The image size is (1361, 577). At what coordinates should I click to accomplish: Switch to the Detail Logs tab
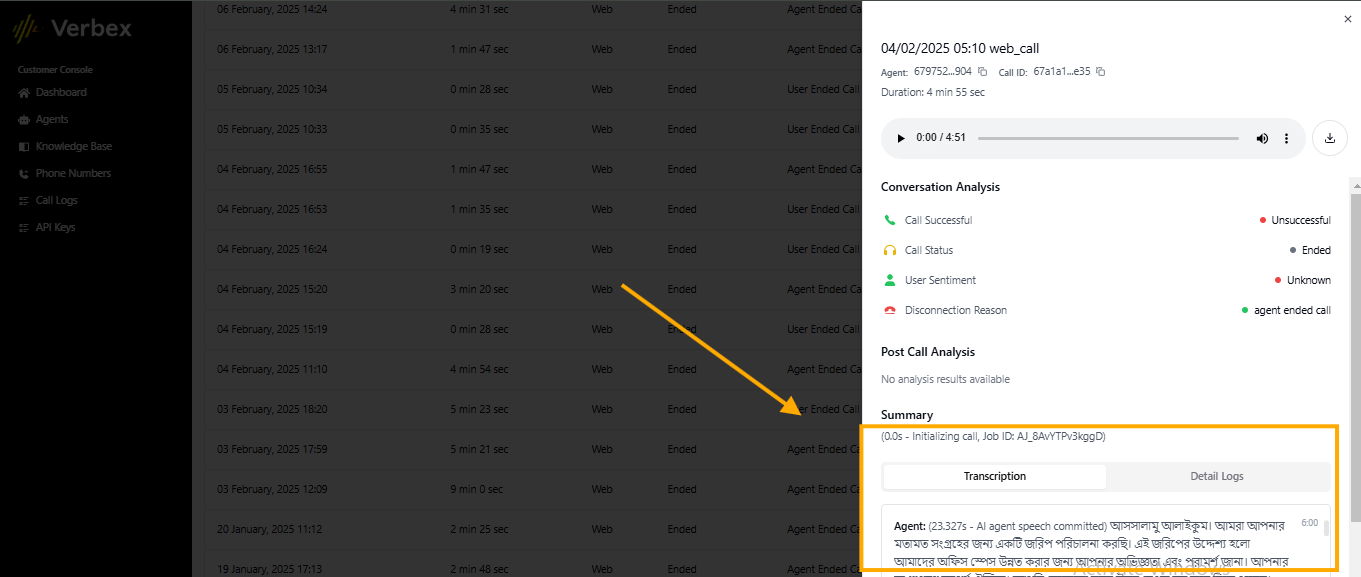click(1216, 476)
